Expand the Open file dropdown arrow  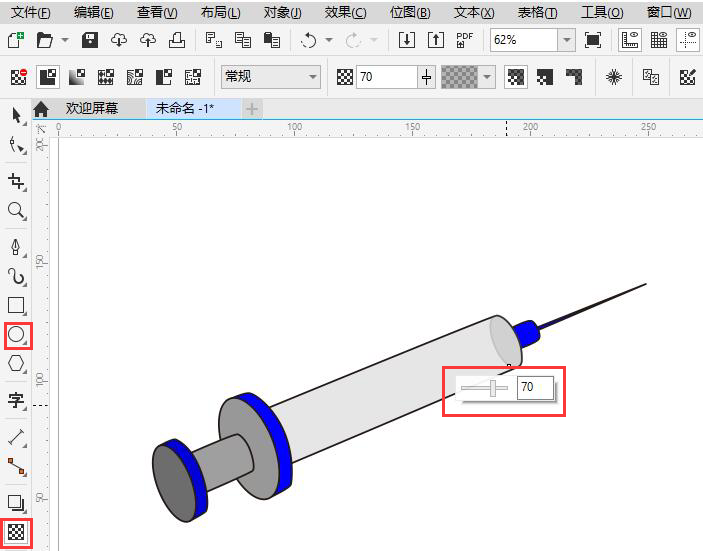[x=65, y=40]
